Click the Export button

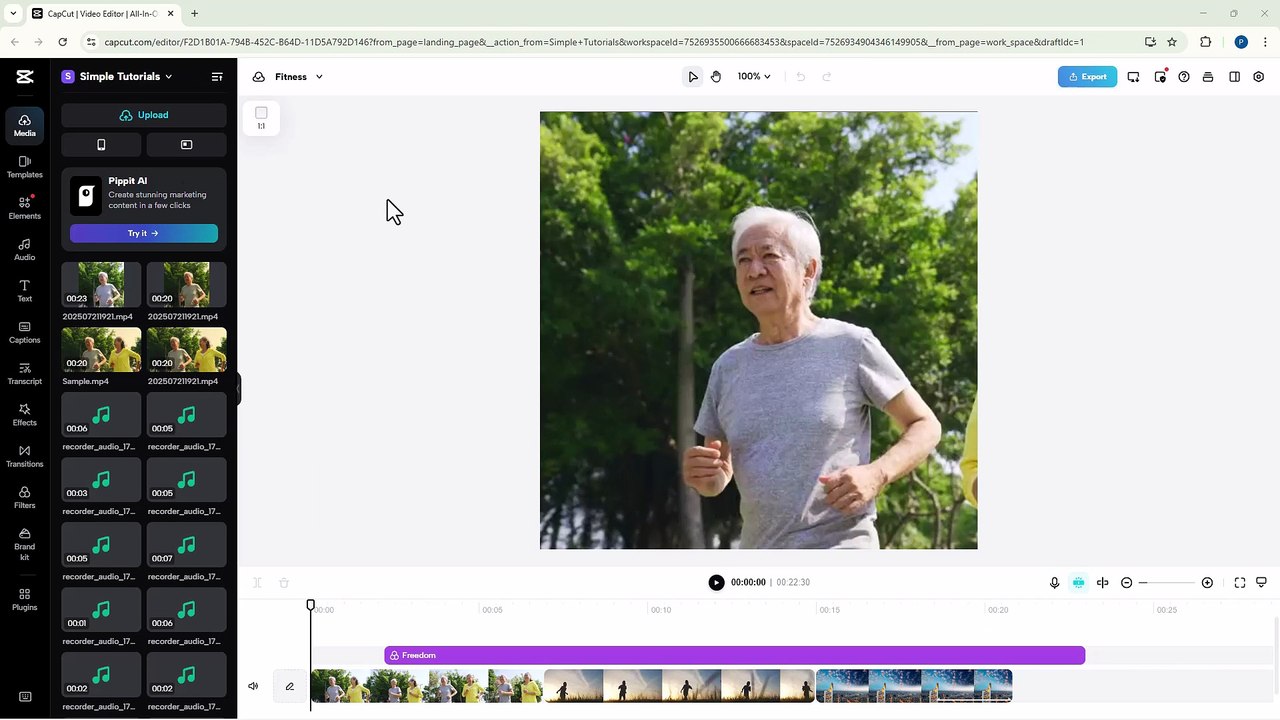[1087, 76]
